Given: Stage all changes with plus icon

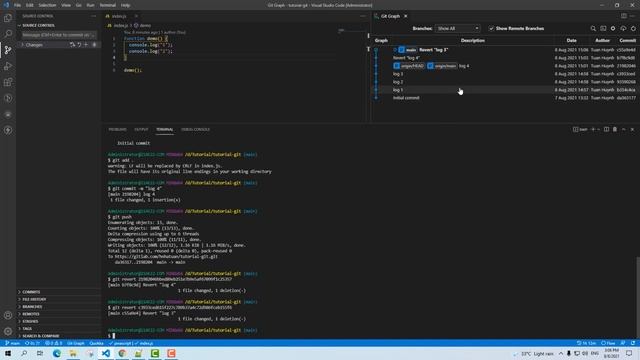Looking at the screenshot, I should [86, 44].
